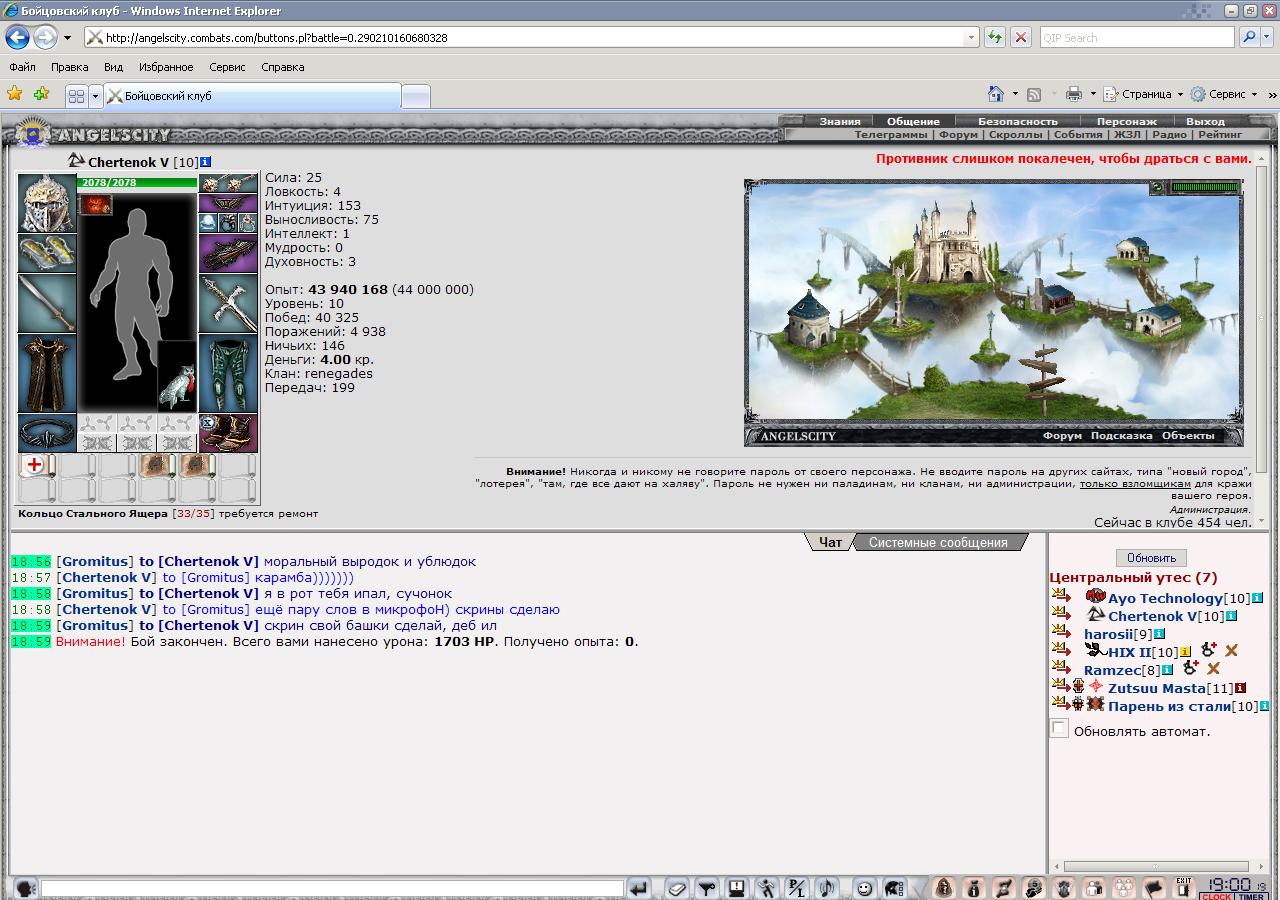This screenshot has width=1280, height=900.
Task: Open info icon next to Zutsuu Masta
Action: [x=1241, y=688]
